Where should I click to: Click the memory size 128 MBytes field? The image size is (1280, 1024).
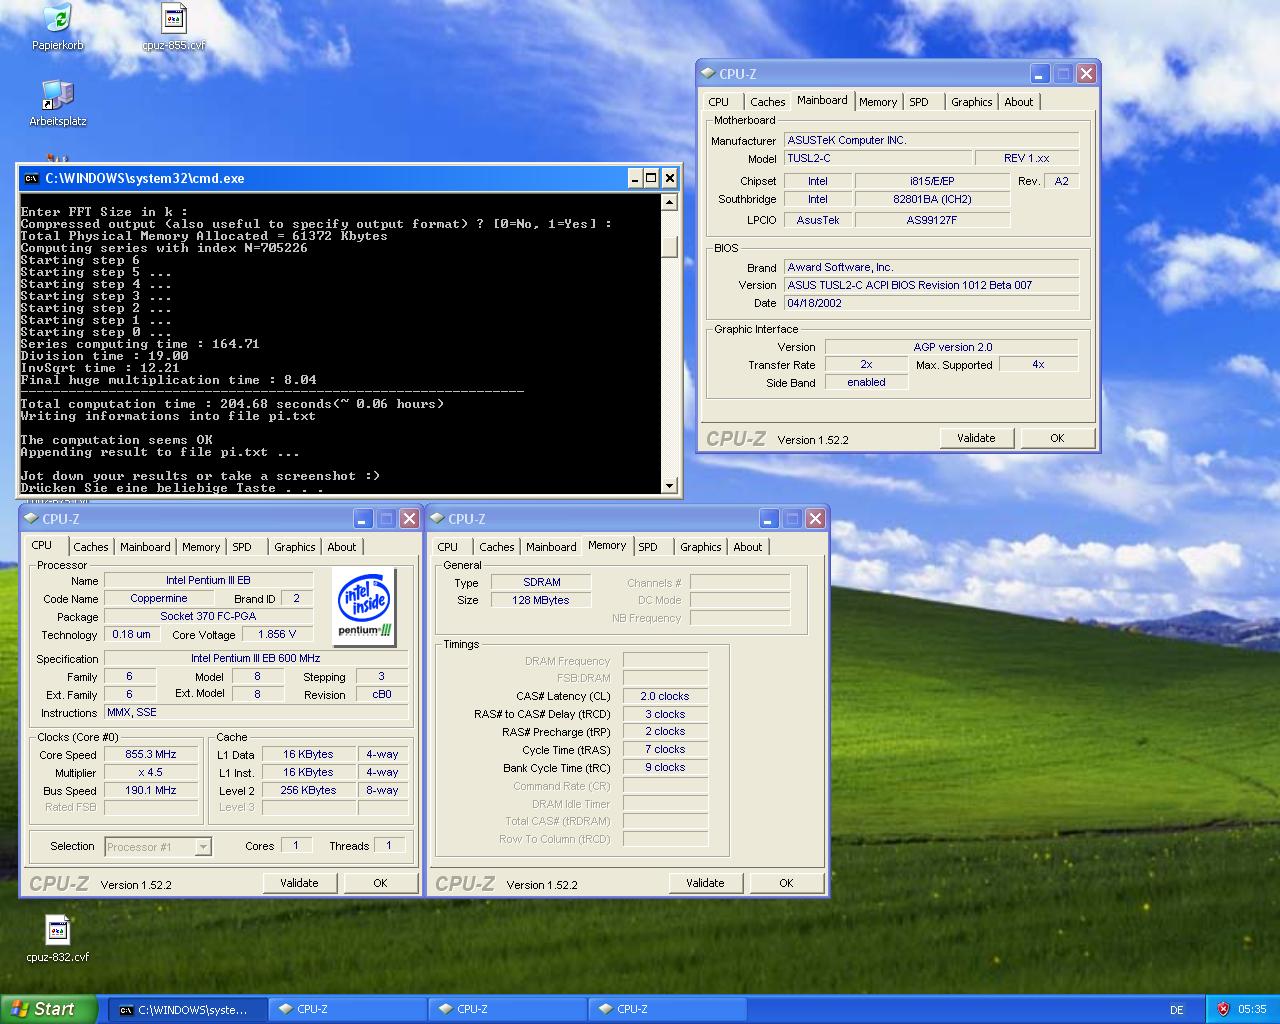(541, 600)
